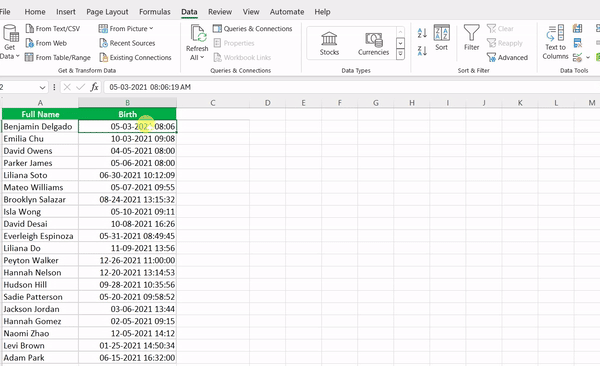600x366 pixels.
Task: Sort A to Z ascending
Action: 422,33
